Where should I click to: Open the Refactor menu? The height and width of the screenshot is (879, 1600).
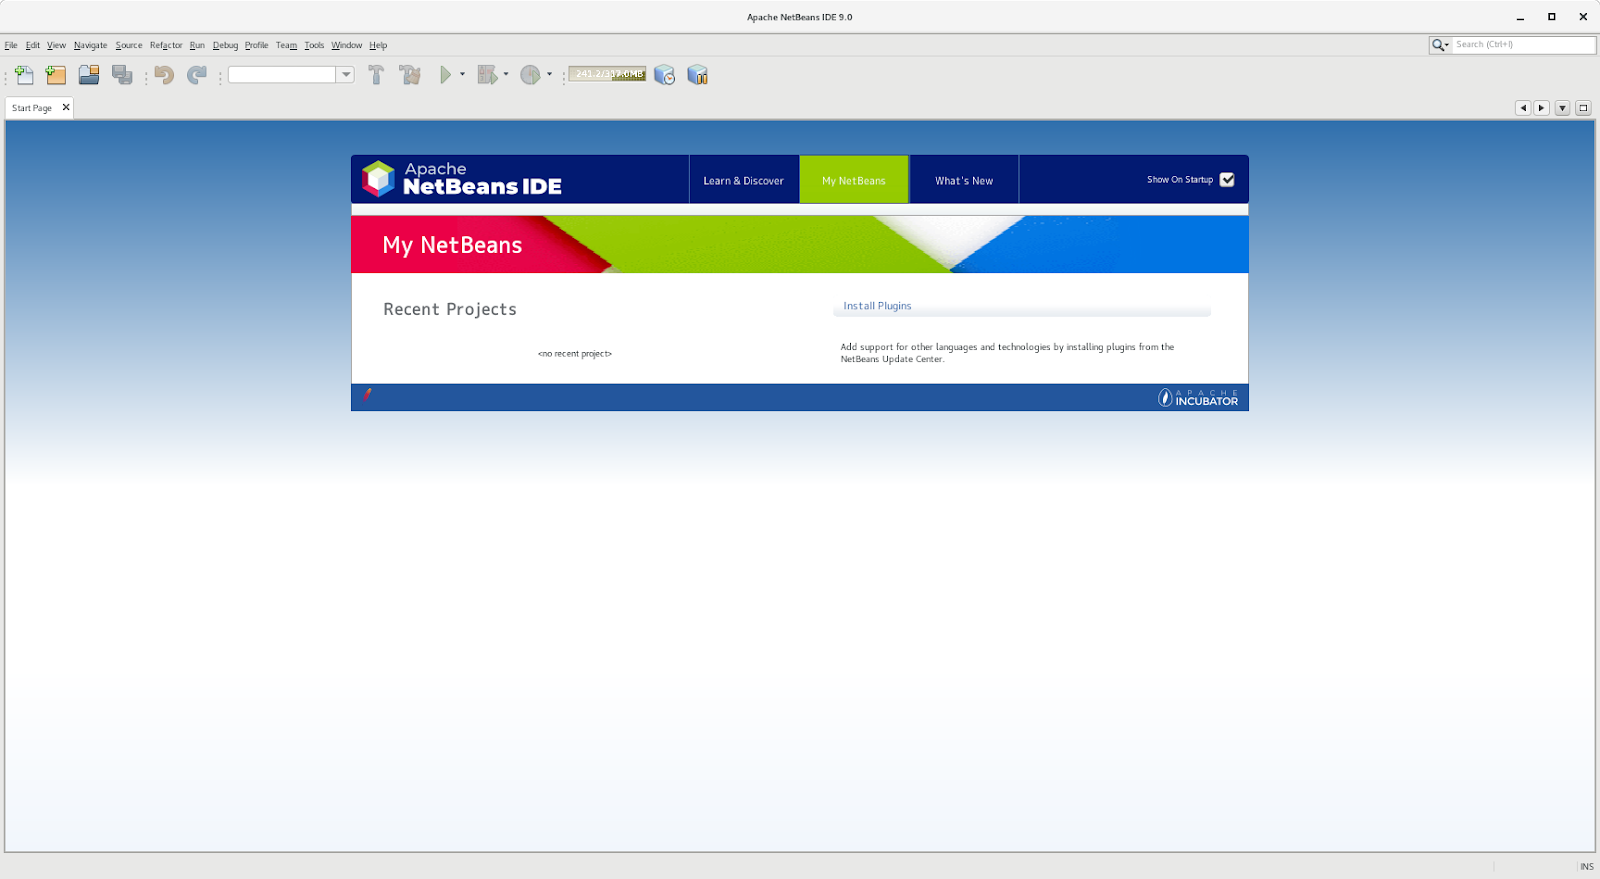pos(166,45)
